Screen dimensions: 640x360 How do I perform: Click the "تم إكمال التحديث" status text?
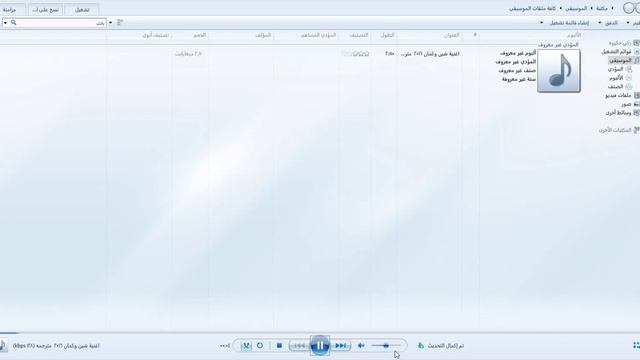(x=446, y=346)
